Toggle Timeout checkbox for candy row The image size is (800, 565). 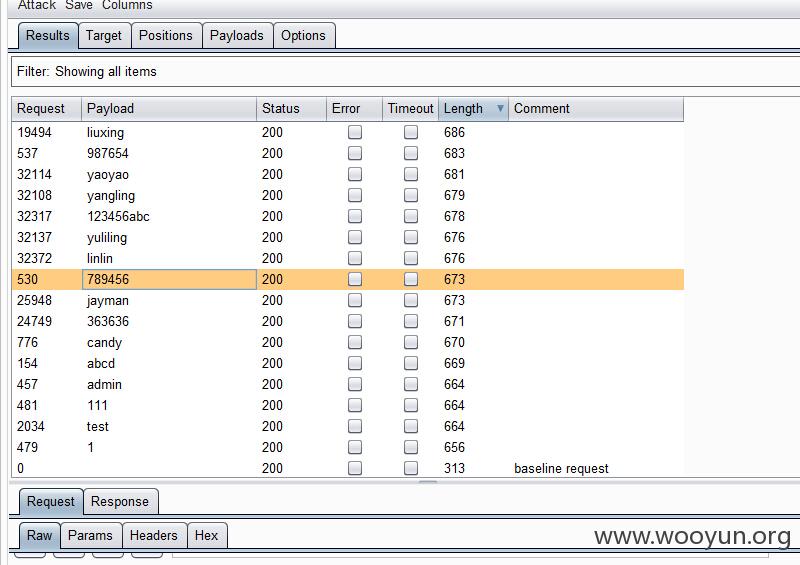click(x=411, y=342)
